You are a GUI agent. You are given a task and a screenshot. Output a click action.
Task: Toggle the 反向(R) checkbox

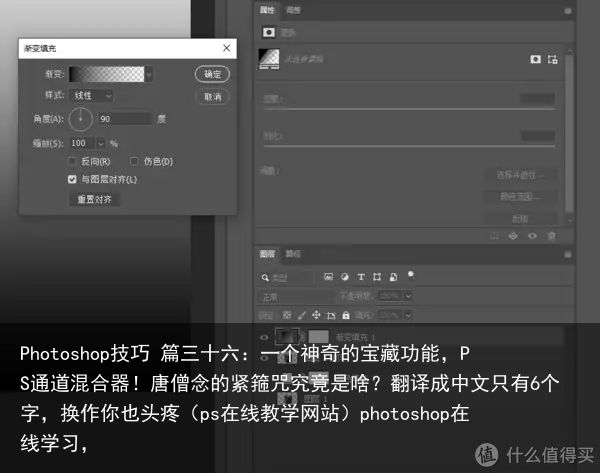[x=72, y=161]
